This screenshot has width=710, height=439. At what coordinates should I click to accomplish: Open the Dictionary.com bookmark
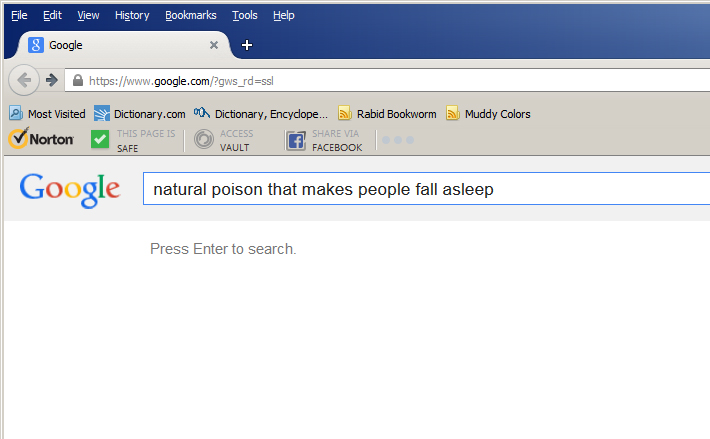[140, 114]
